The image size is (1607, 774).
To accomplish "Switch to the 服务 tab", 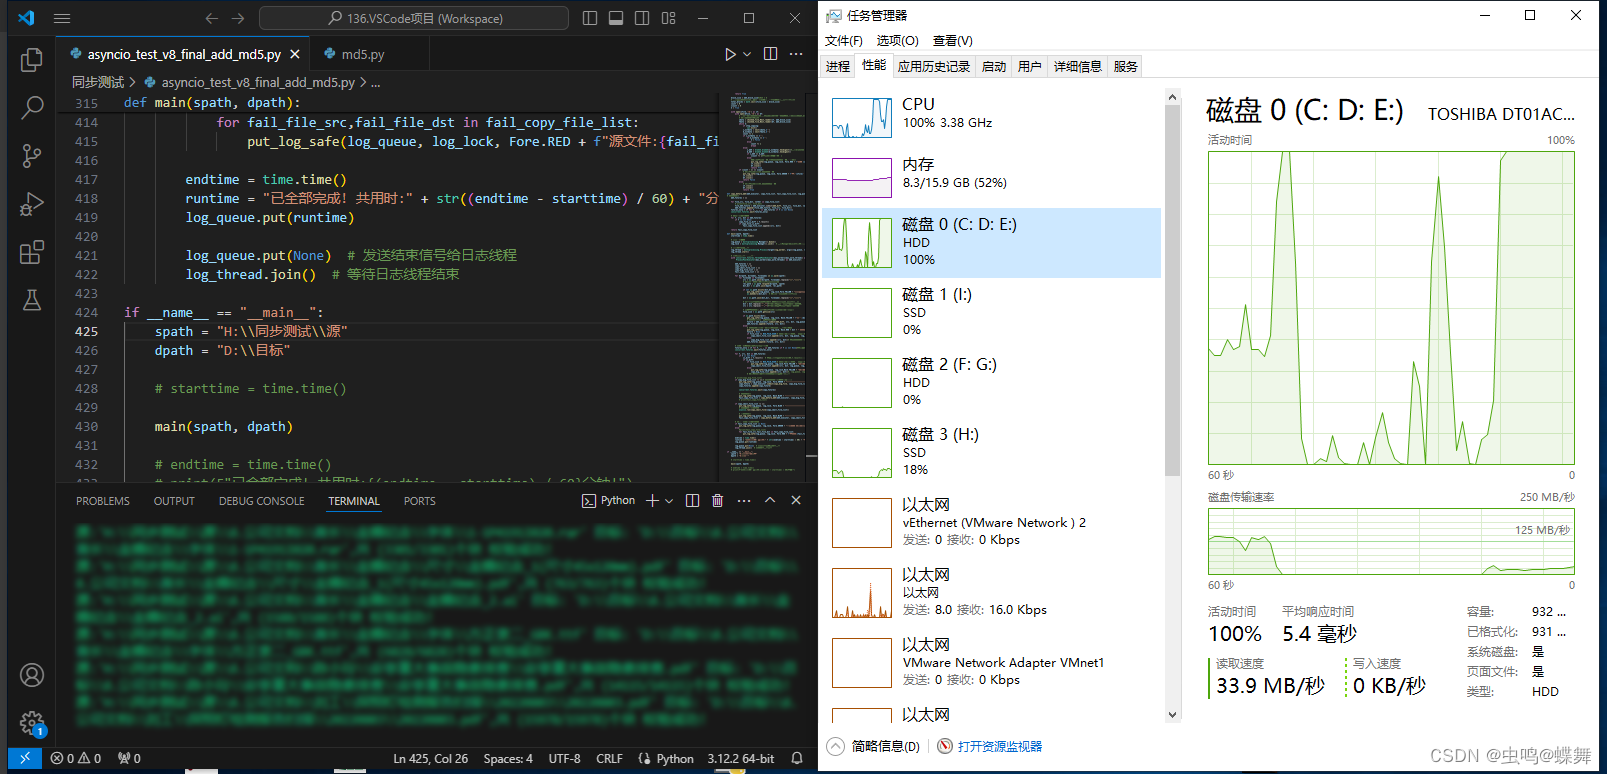I will [1125, 67].
